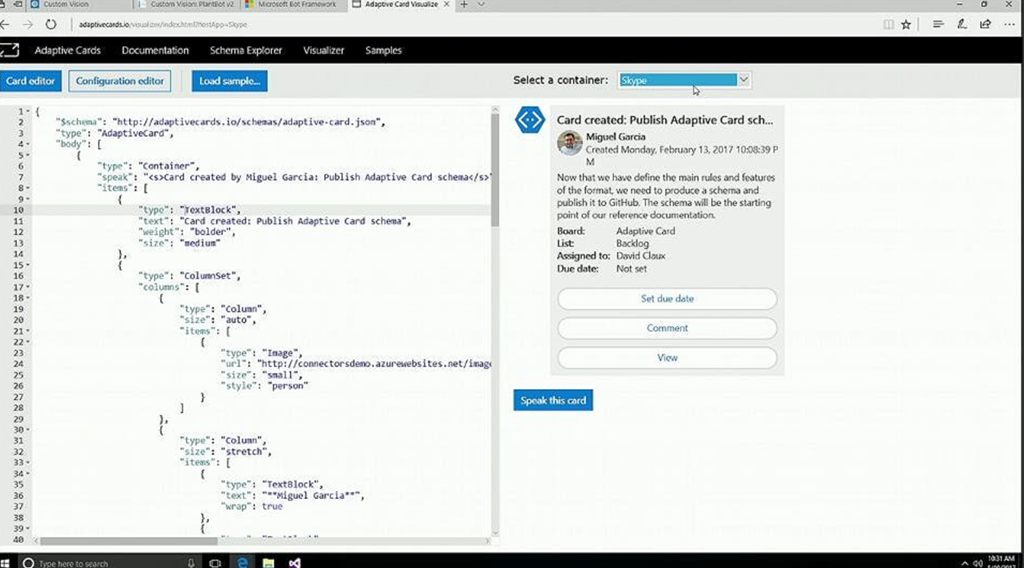
Task: Click the card title 'Card created: Publish Adaptive Card sch...'
Action: pyautogui.click(x=665, y=120)
